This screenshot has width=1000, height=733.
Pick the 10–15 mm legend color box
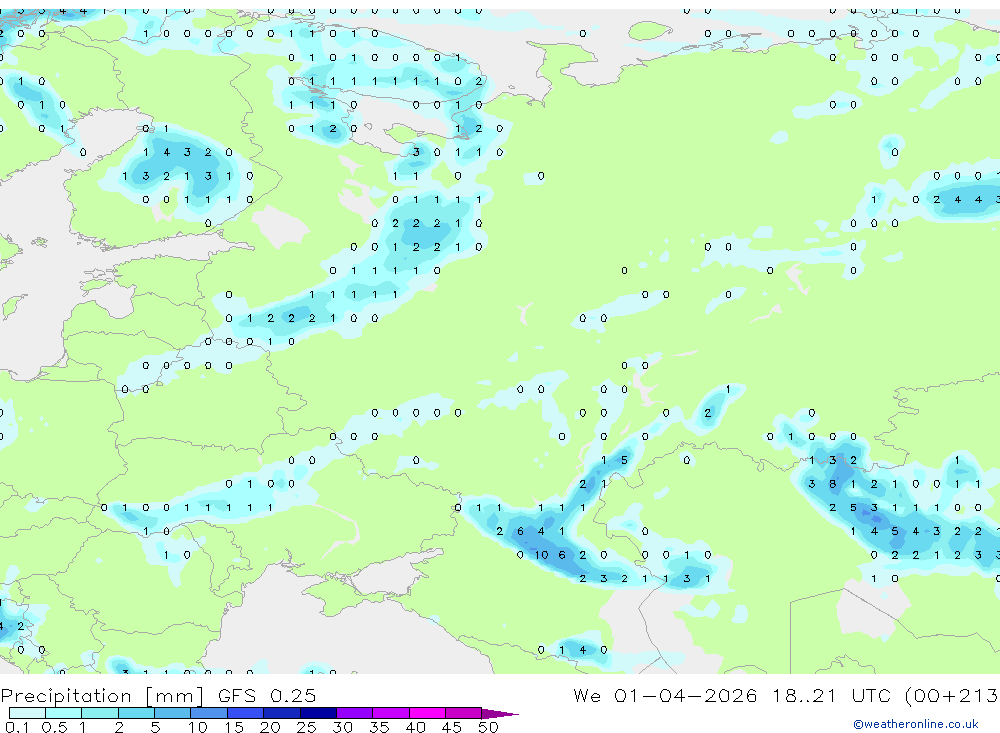coord(209,713)
